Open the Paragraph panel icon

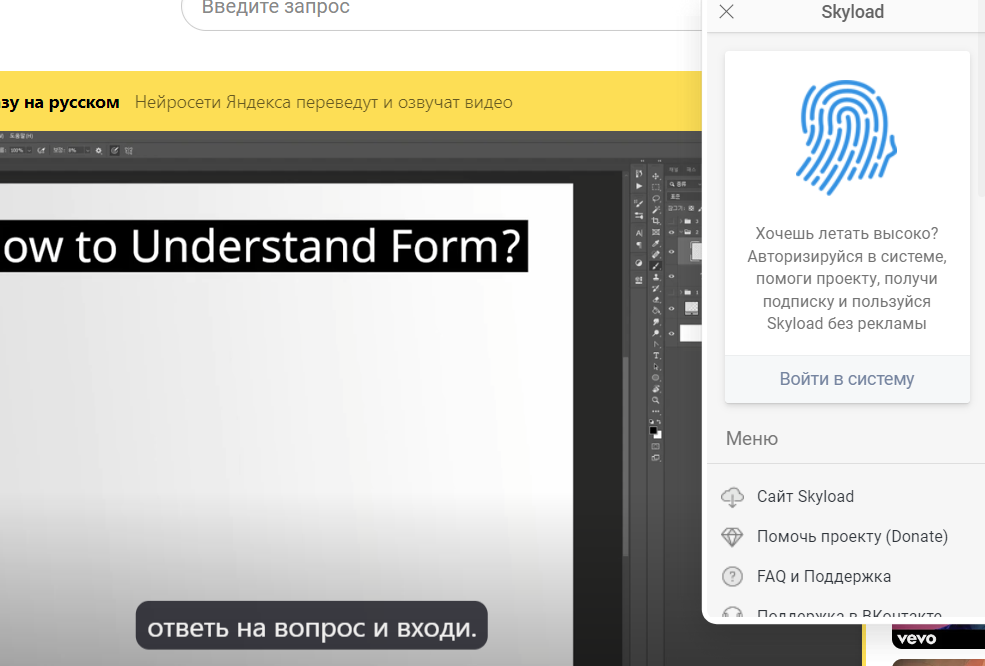pos(639,245)
